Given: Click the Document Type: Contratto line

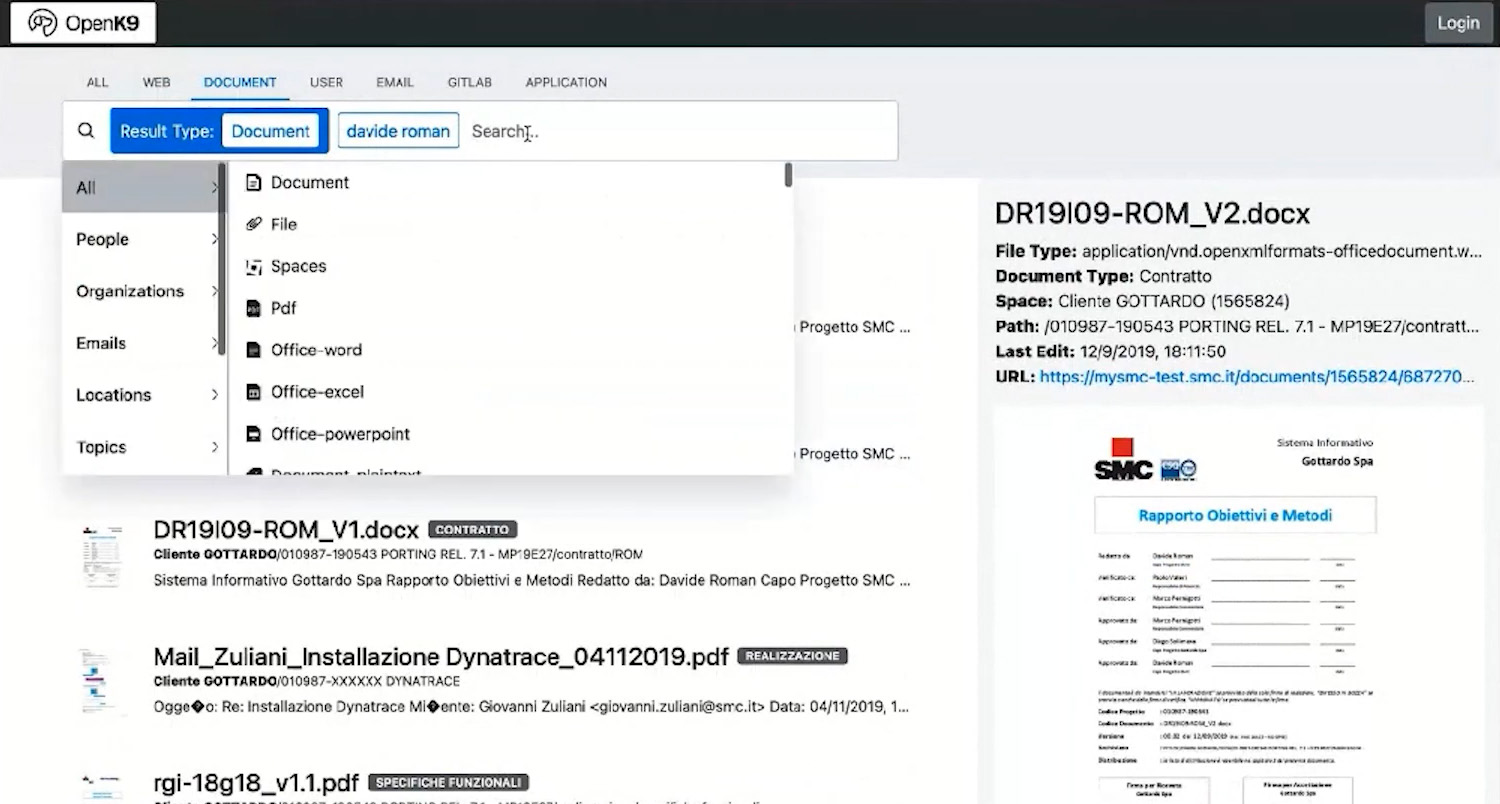Looking at the screenshot, I should tap(1103, 276).
